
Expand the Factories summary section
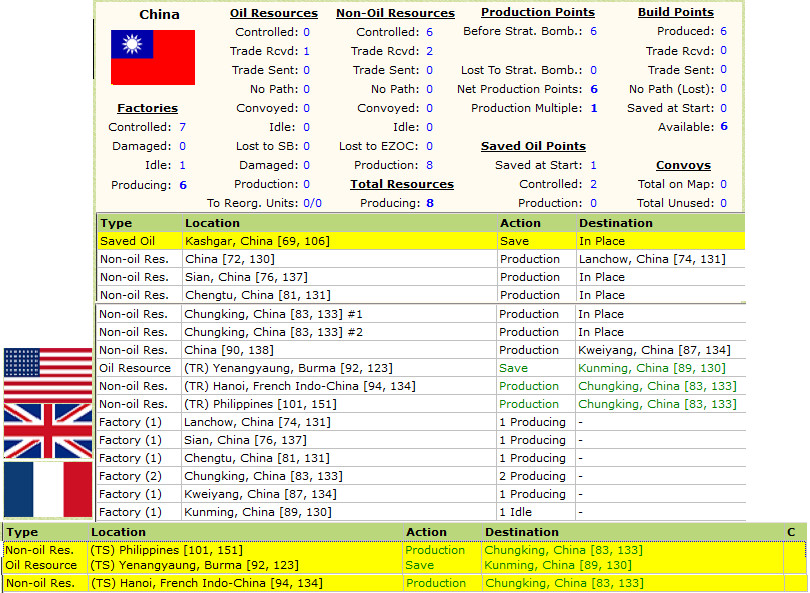[147, 108]
